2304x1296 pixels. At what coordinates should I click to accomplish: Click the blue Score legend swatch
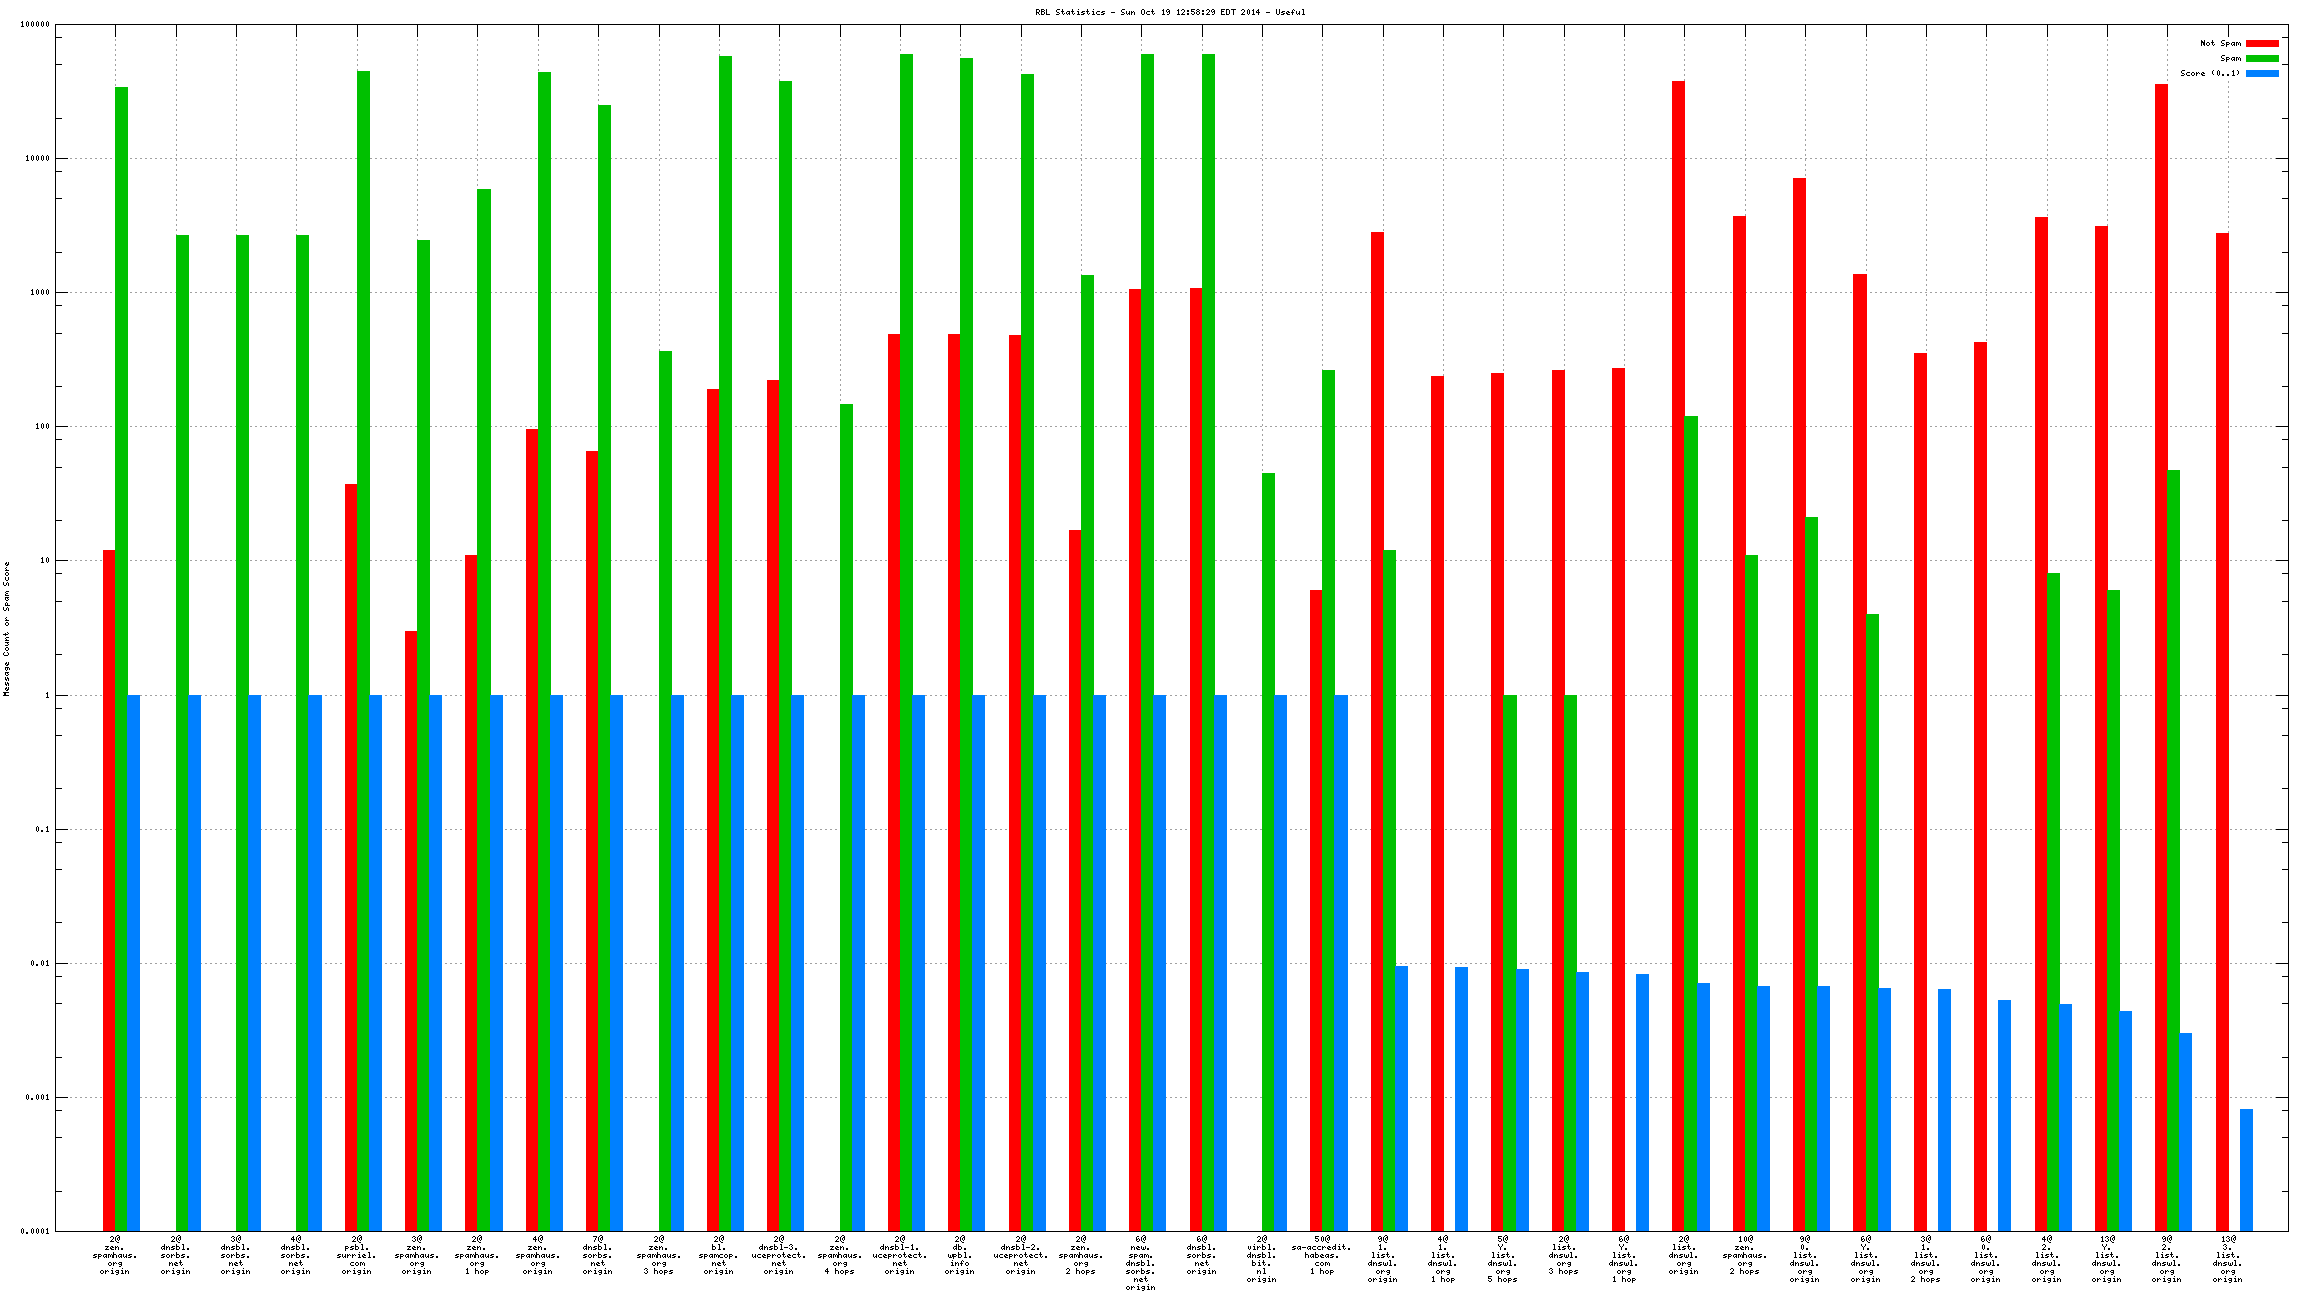(x=2262, y=73)
